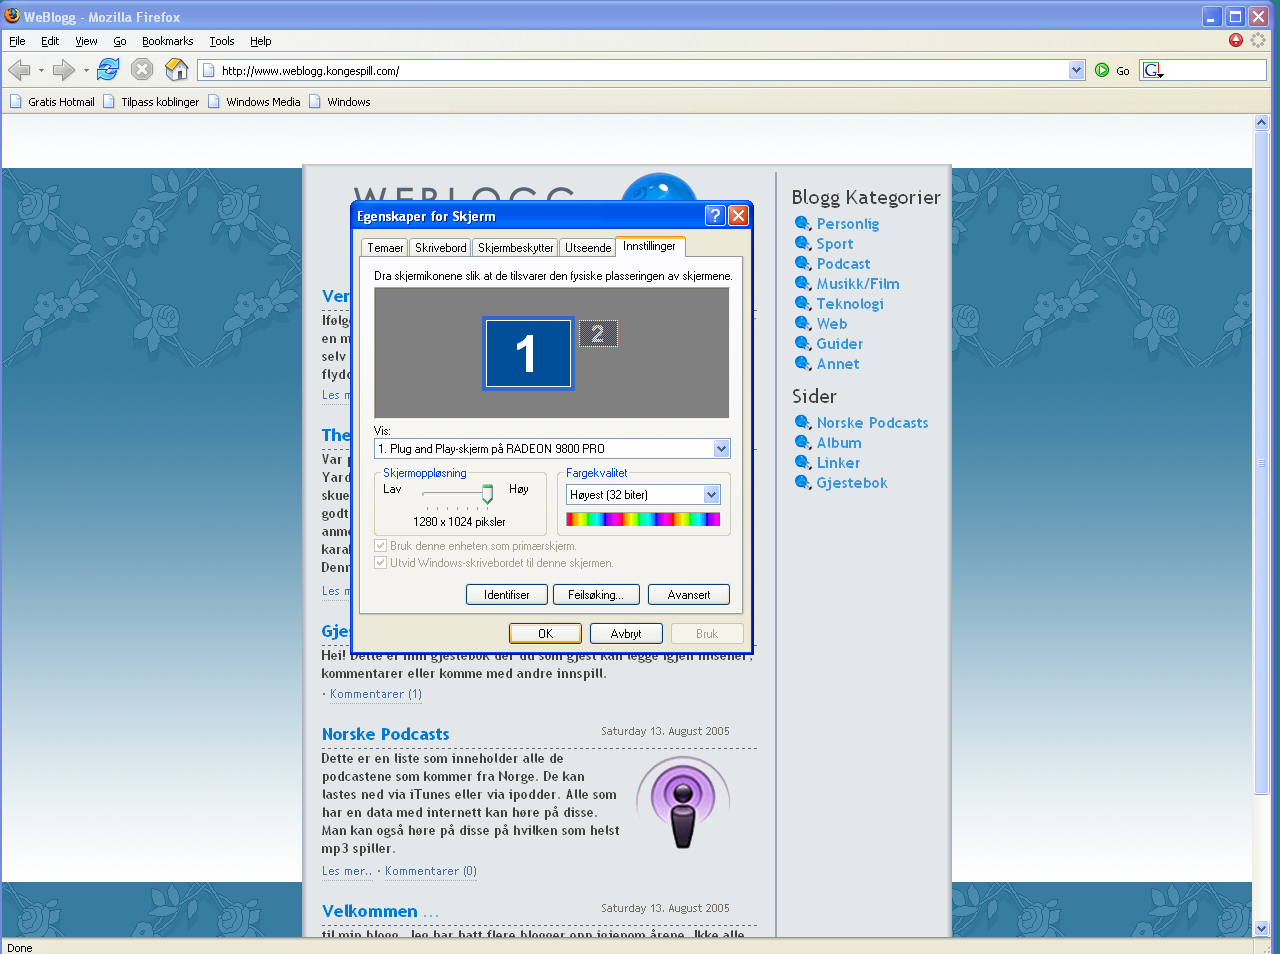
Task: Select monitor 1 icon in display preview
Action: pyautogui.click(x=528, y=354)
